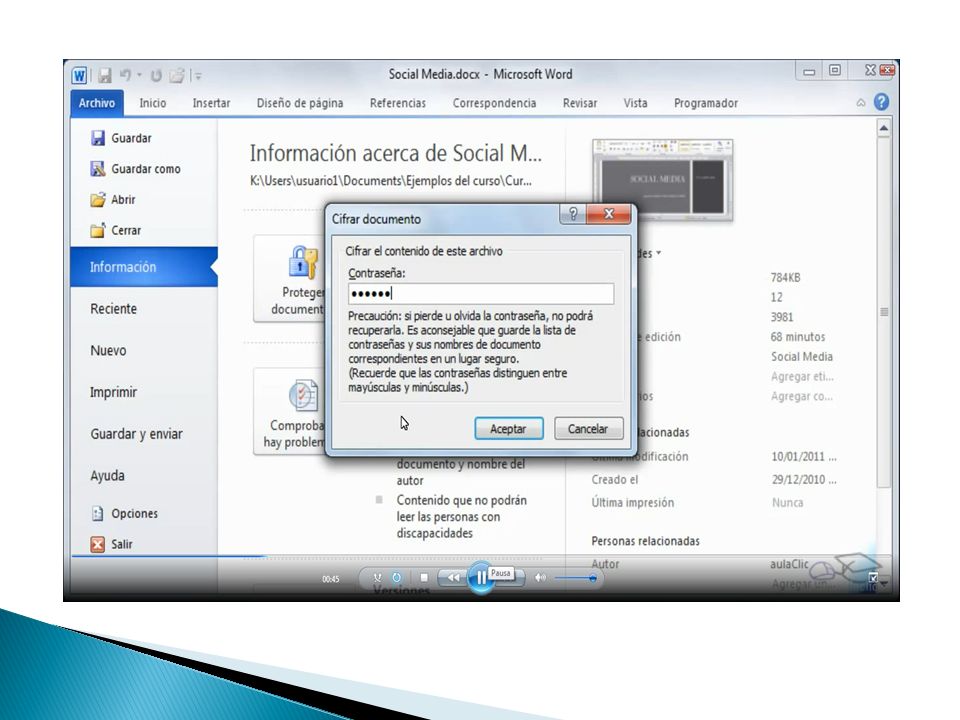
Task: Switch to the Vista tab
Action: click(x=636, y=103)
